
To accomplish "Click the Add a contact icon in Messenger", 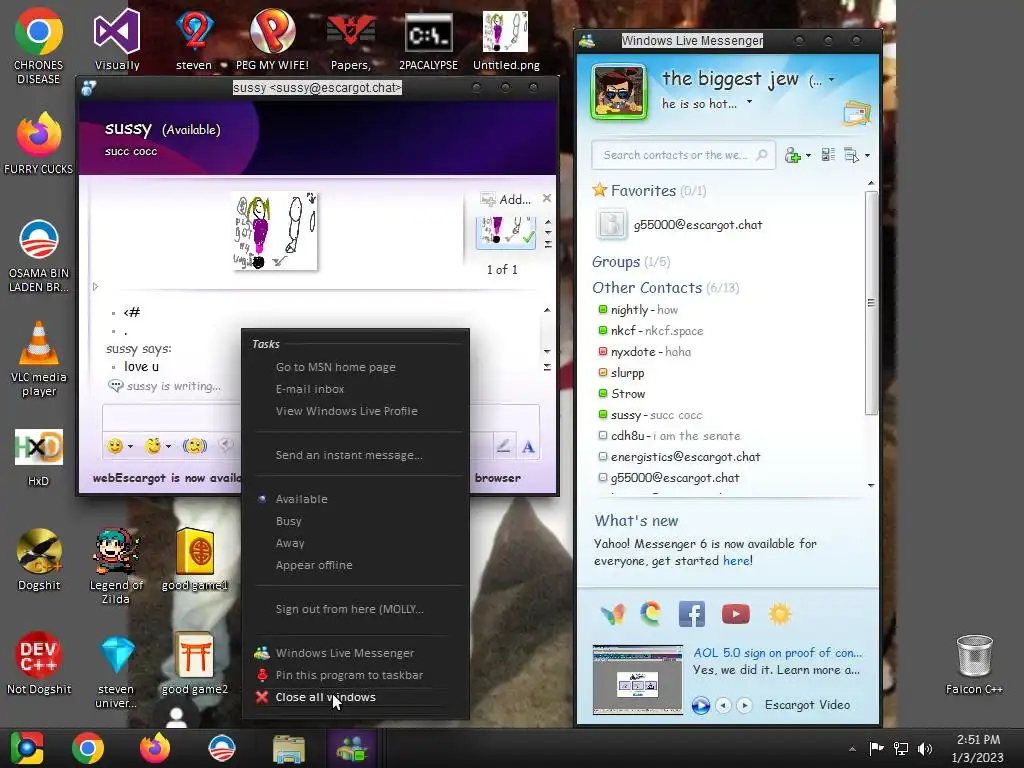I will (x=792, y=155).
